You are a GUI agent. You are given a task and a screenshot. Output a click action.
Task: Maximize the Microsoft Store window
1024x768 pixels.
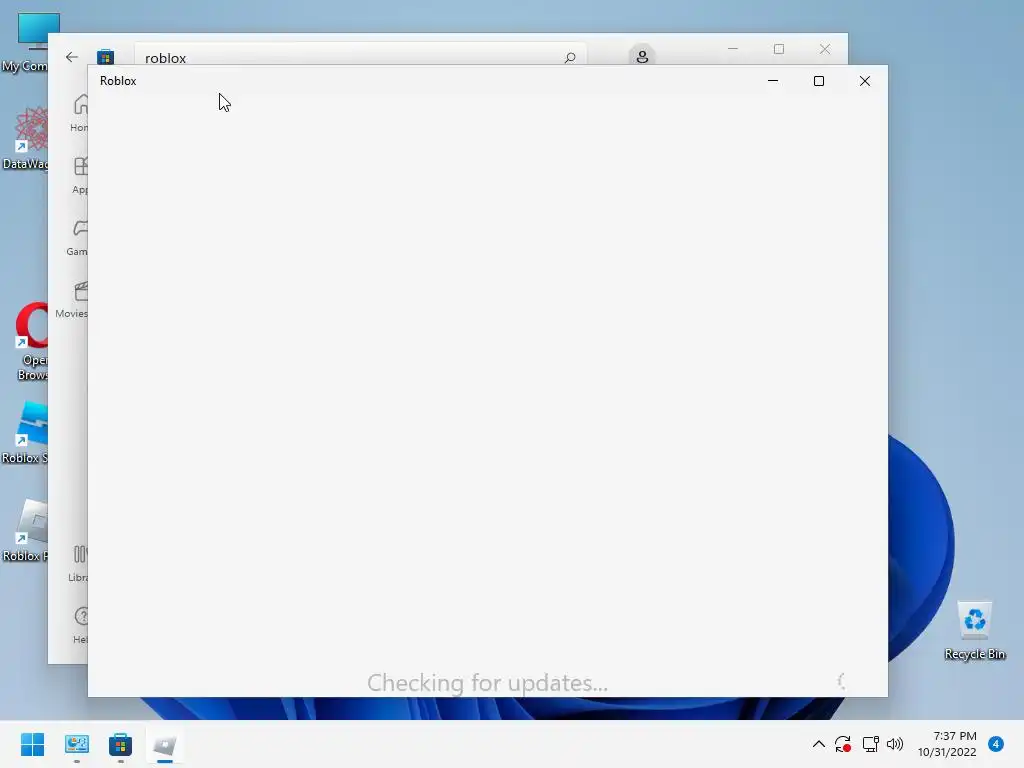778,49
